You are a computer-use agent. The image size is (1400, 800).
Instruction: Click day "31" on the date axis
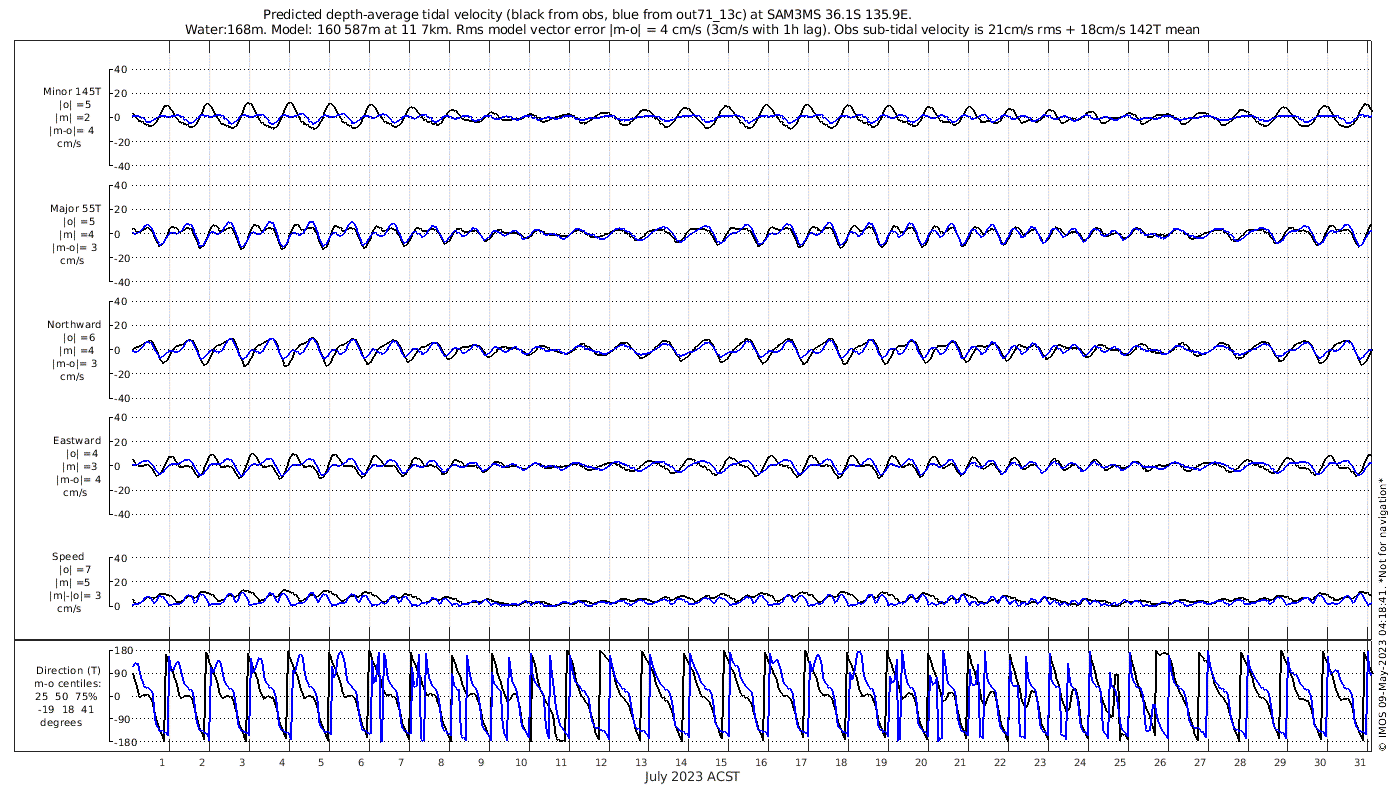pyautogui.click(x=1359, y=762)
